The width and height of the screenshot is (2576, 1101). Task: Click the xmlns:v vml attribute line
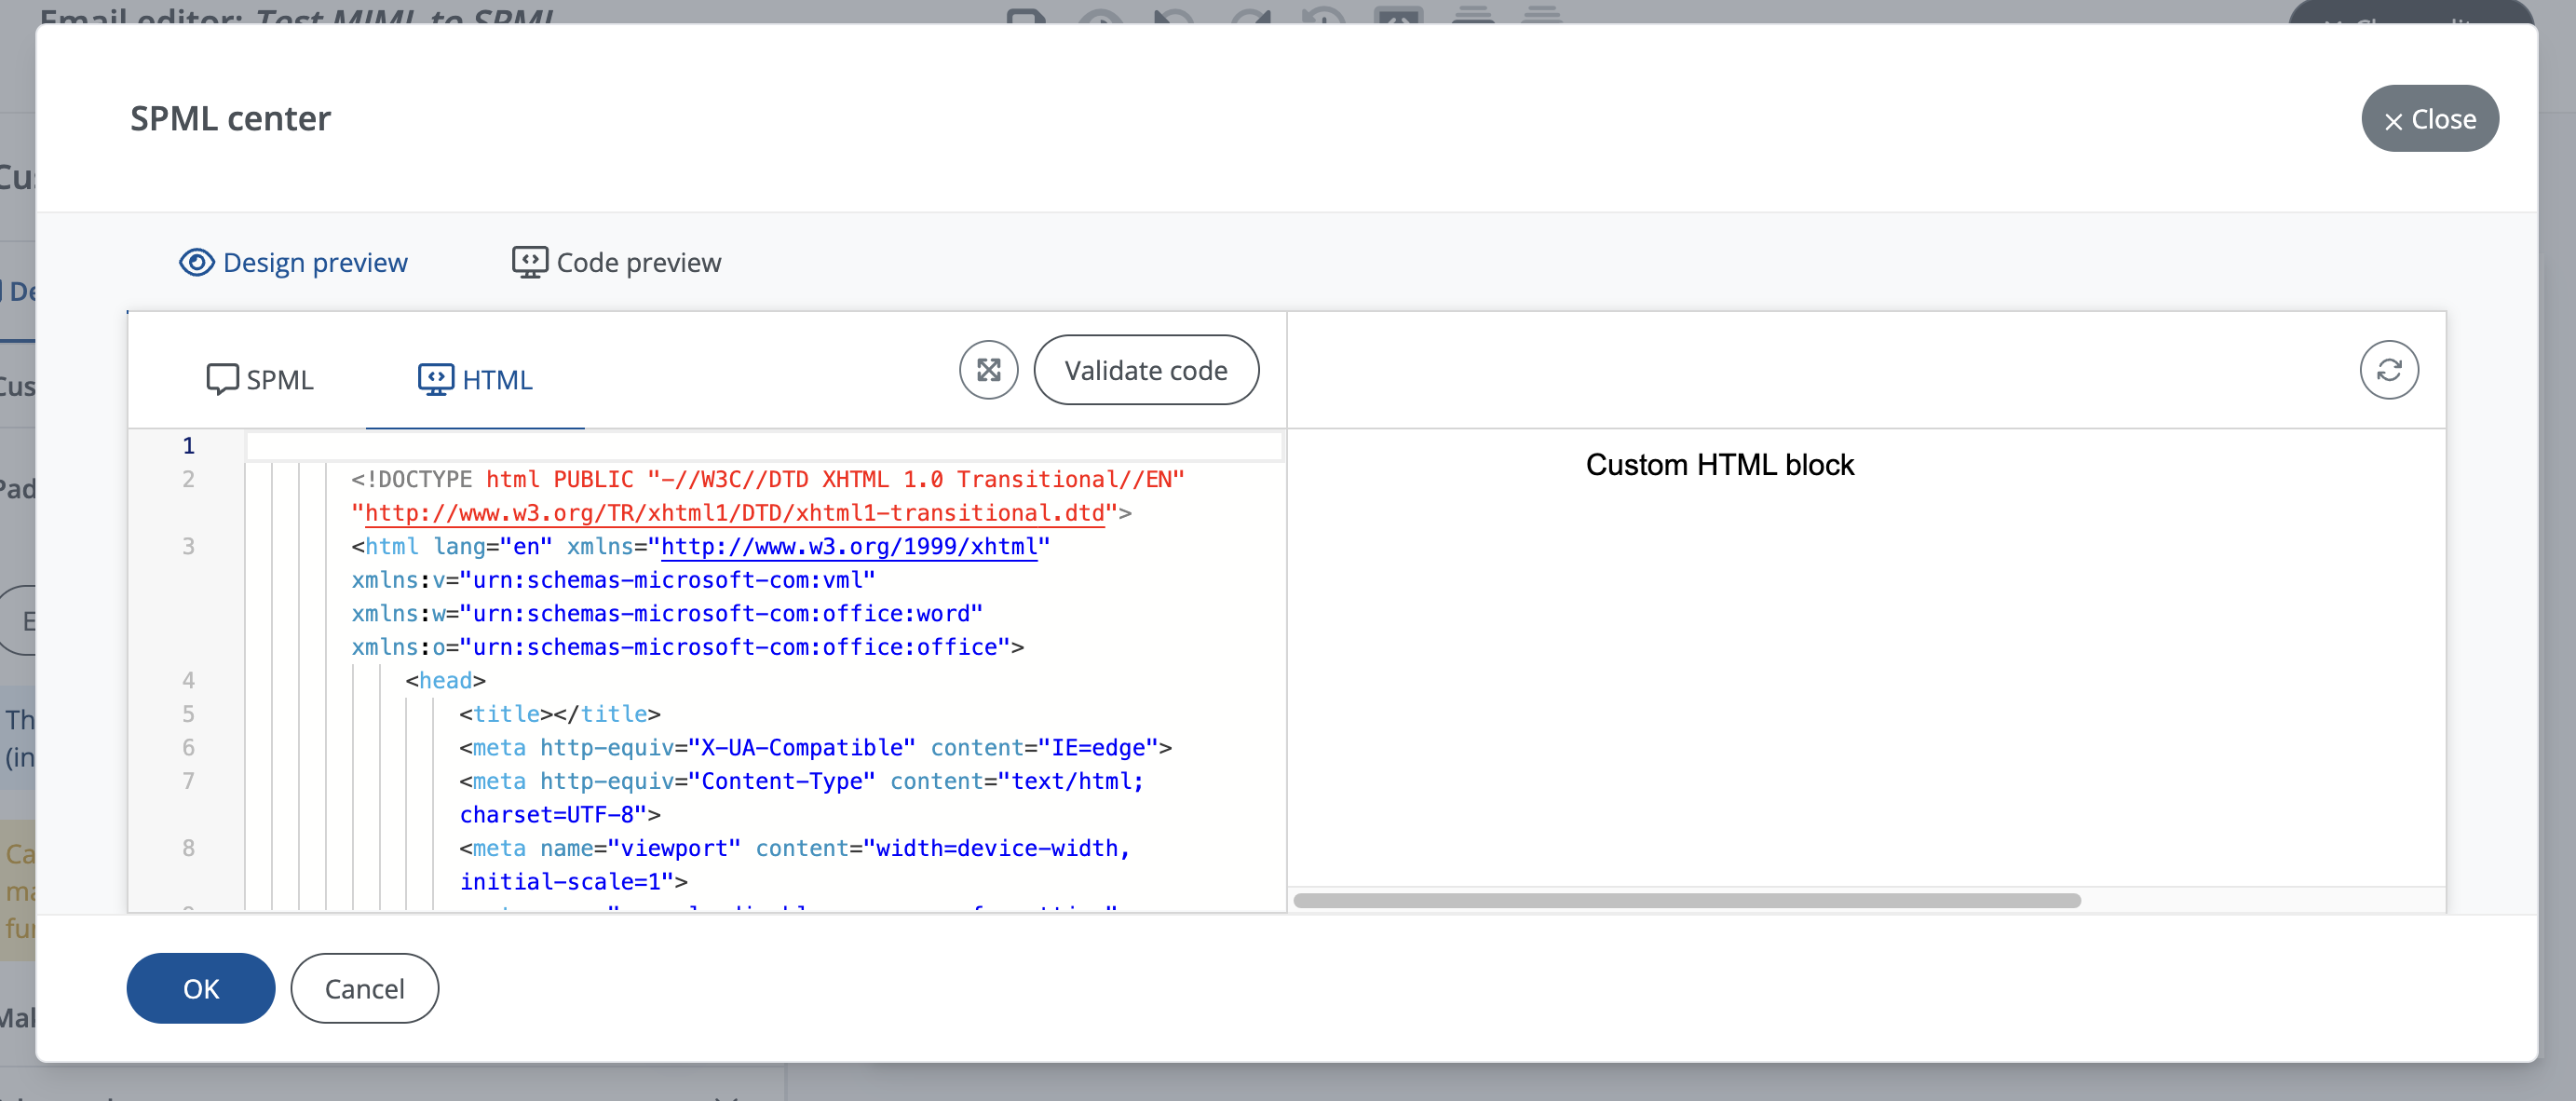coord(613,580)
